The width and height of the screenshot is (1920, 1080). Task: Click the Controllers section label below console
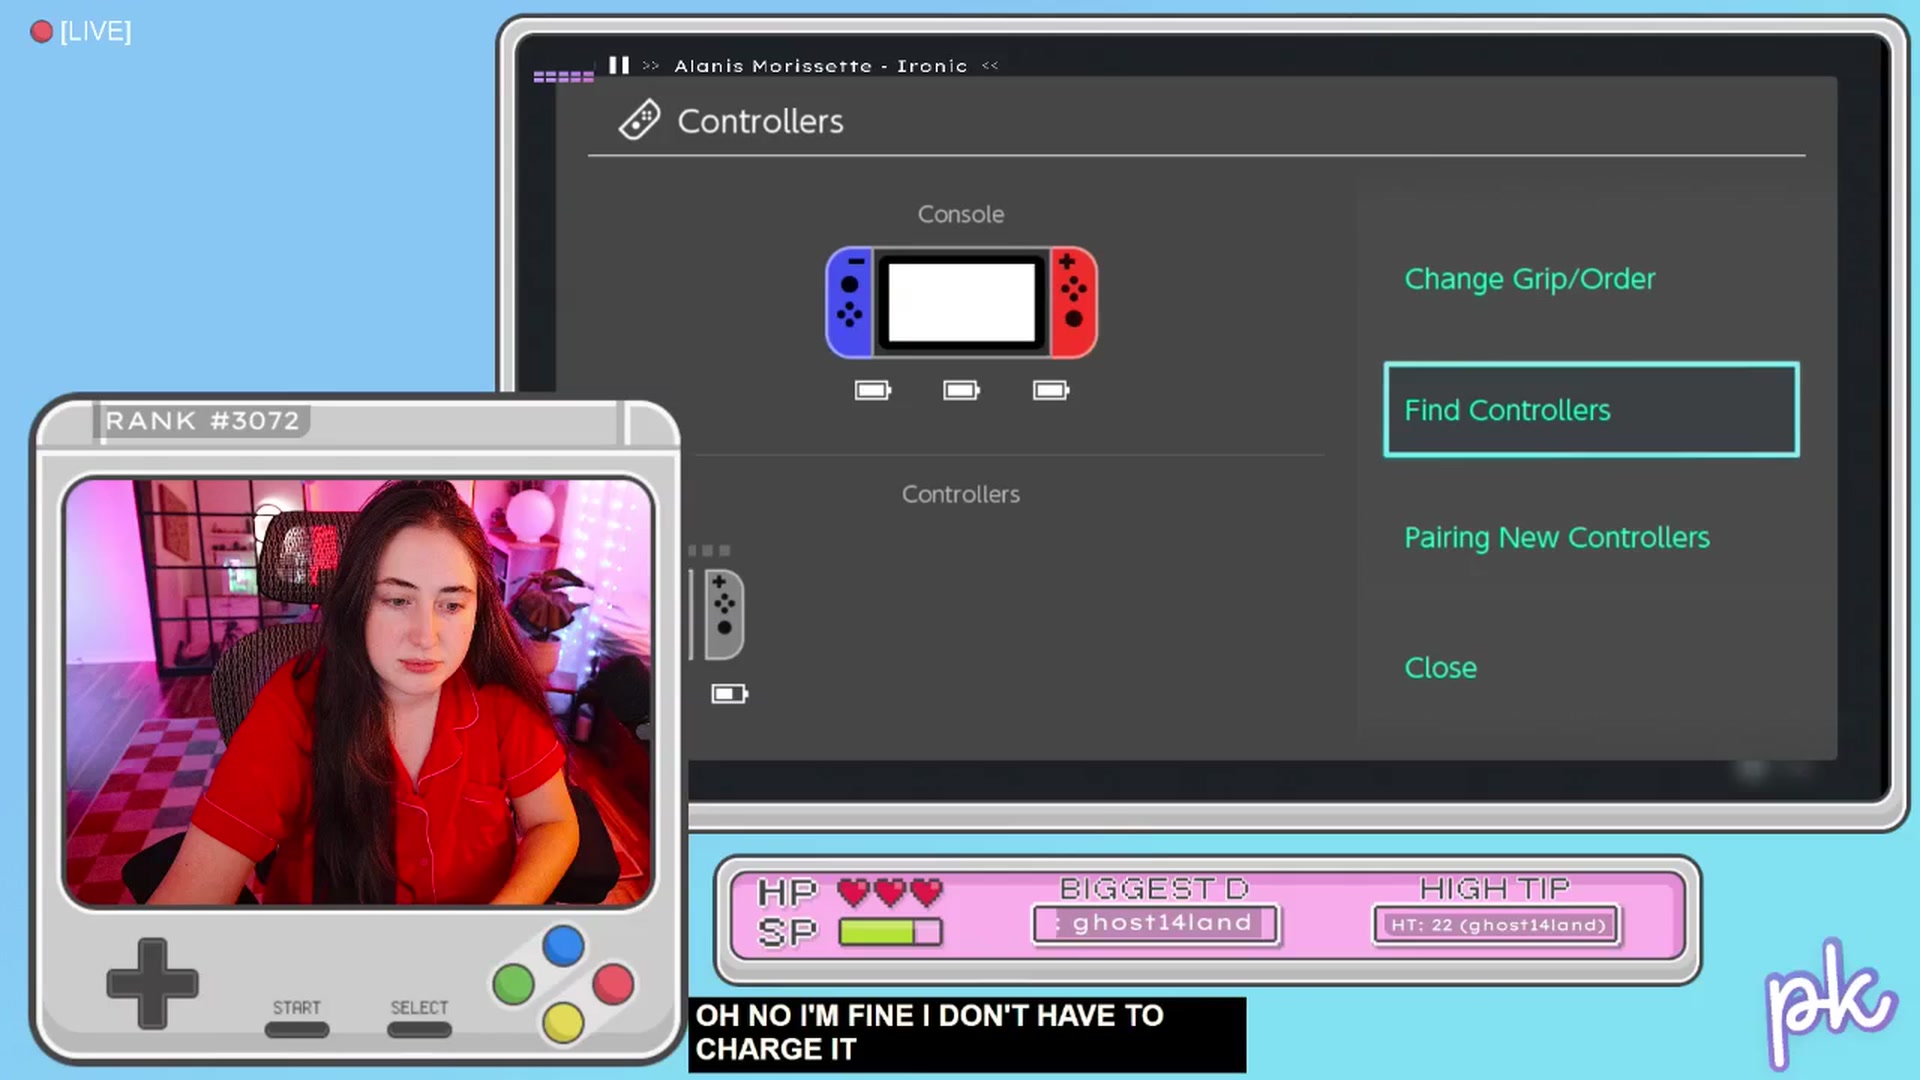(x=961, y=494)
